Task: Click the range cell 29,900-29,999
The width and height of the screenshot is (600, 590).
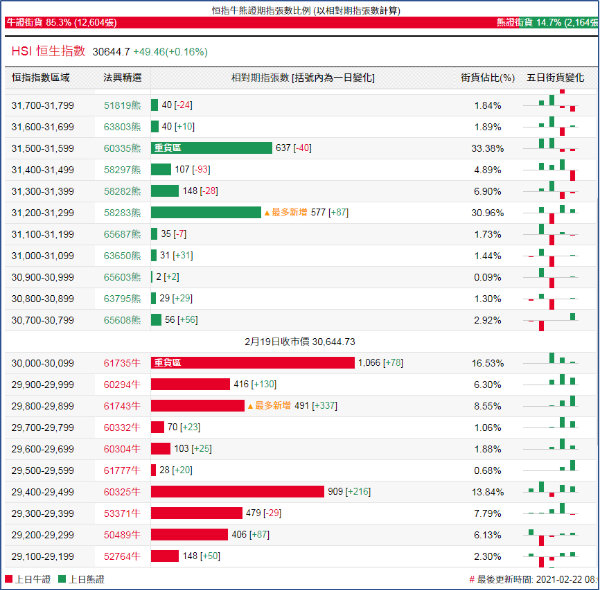Action: click(x=43, y=385)
